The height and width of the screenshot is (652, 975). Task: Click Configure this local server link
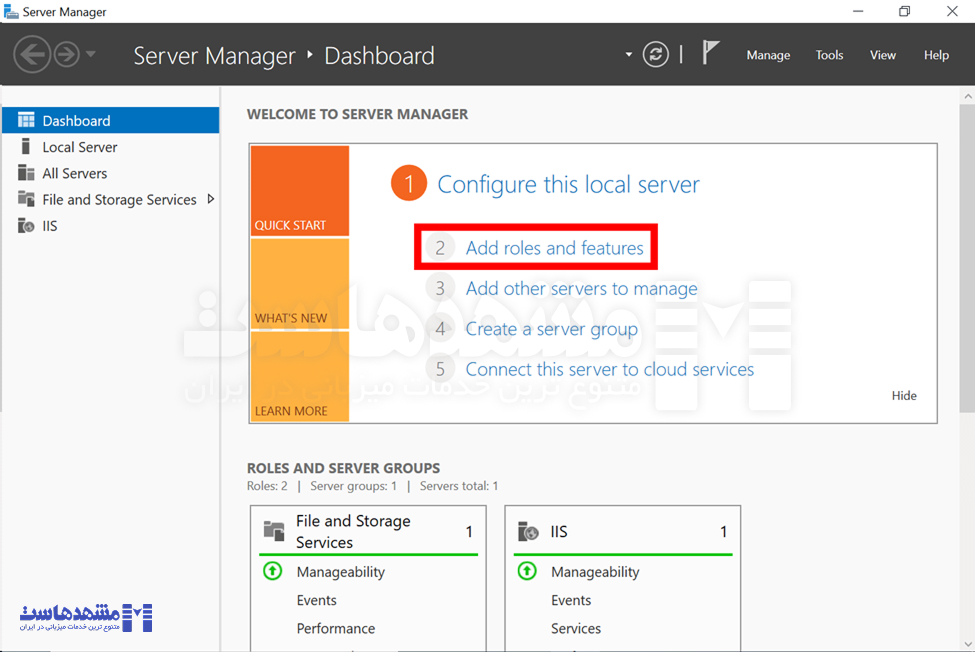(568, 185)
